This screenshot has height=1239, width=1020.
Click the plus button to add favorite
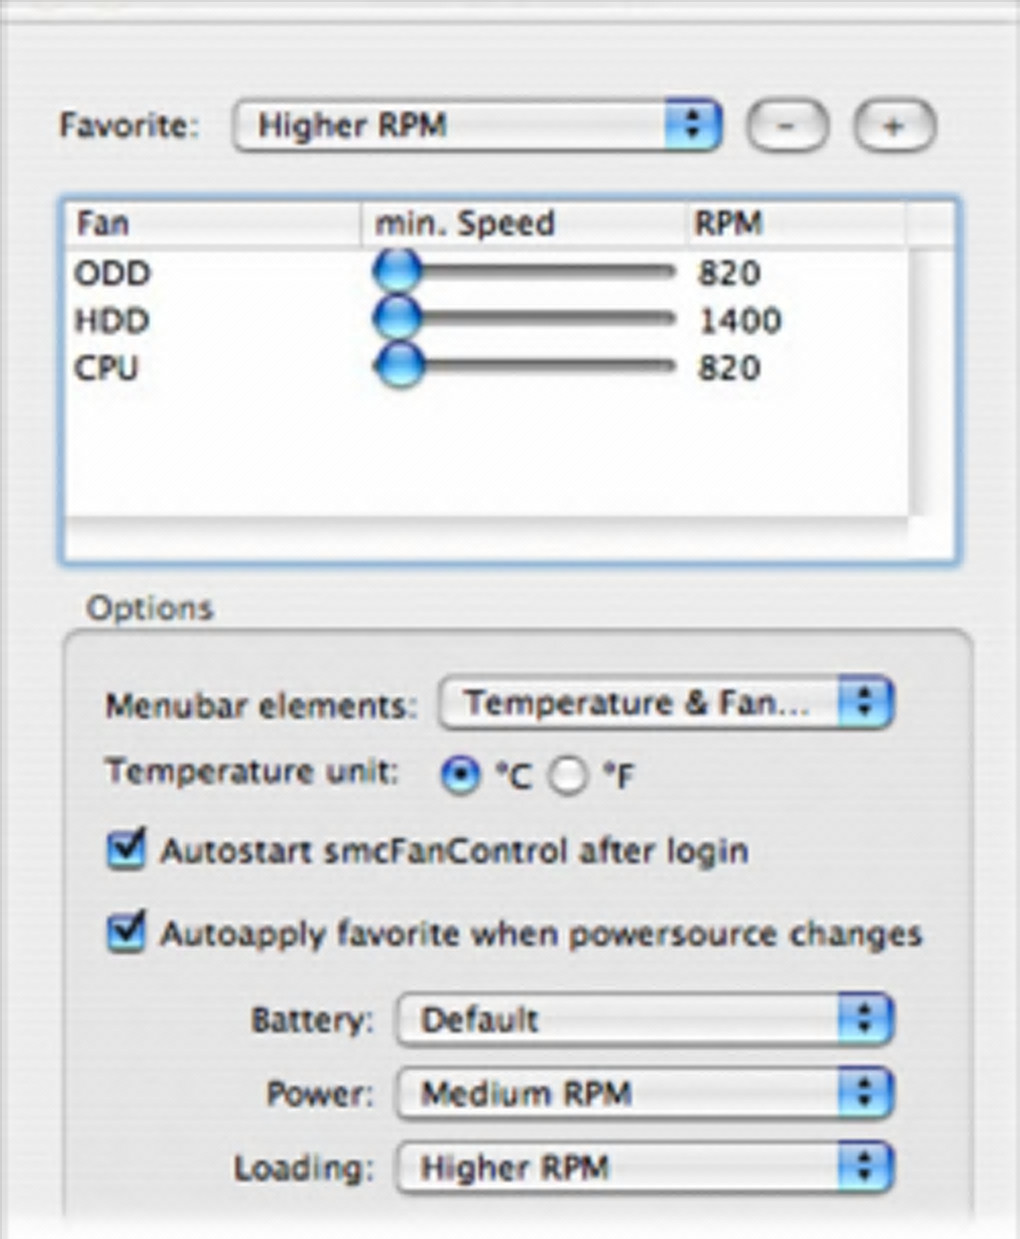tap(894, 127)
